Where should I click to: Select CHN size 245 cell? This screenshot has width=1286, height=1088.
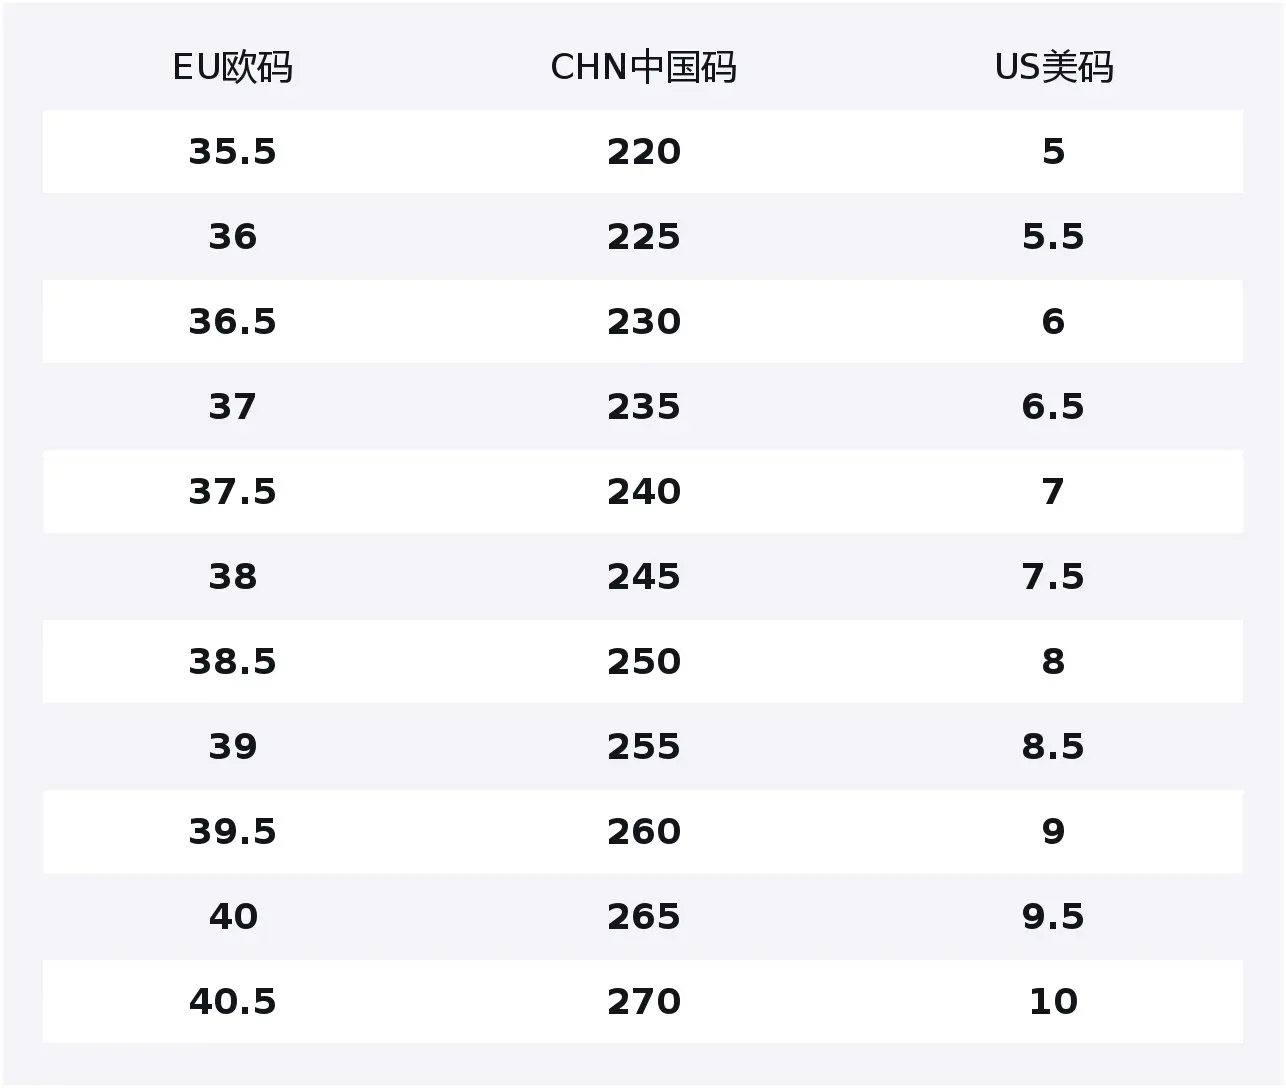(x=643, y=577)
